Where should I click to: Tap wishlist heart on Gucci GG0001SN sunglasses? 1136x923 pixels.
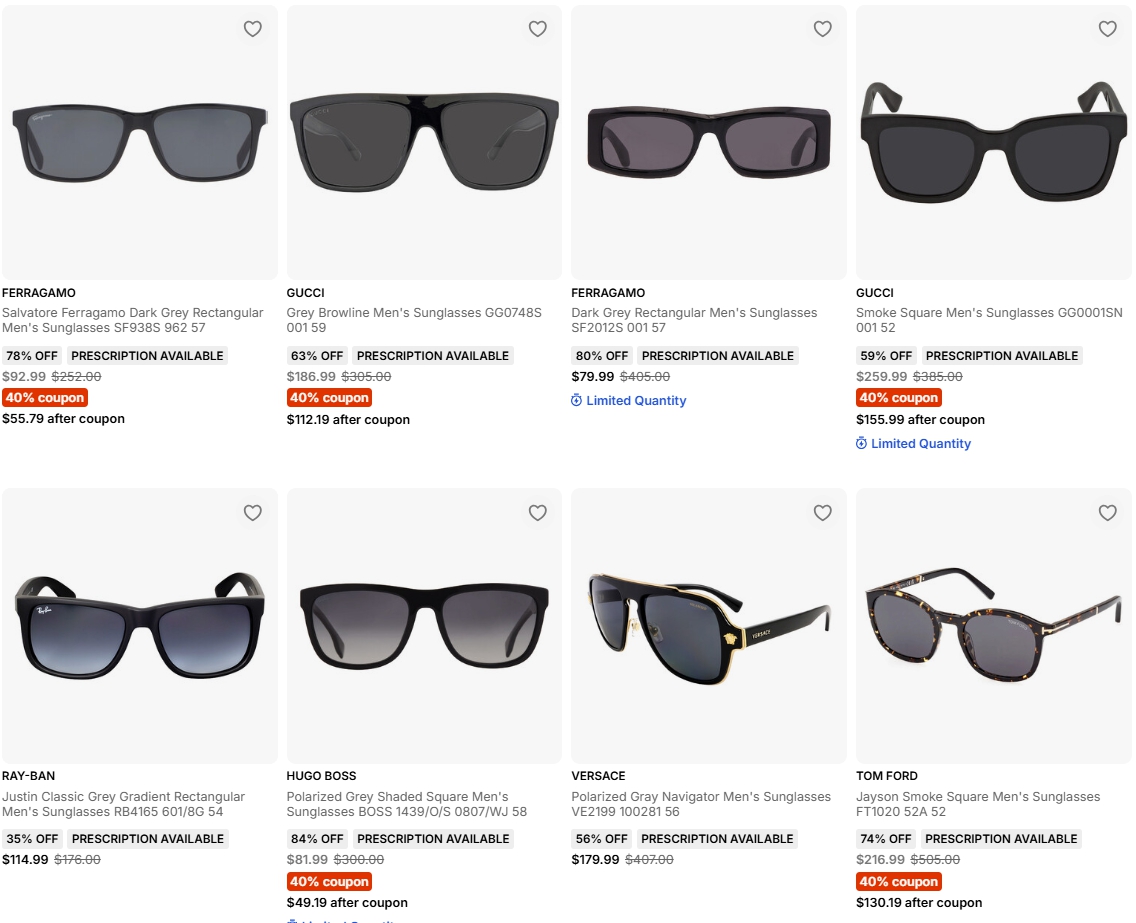click(x=1107, y=29)
